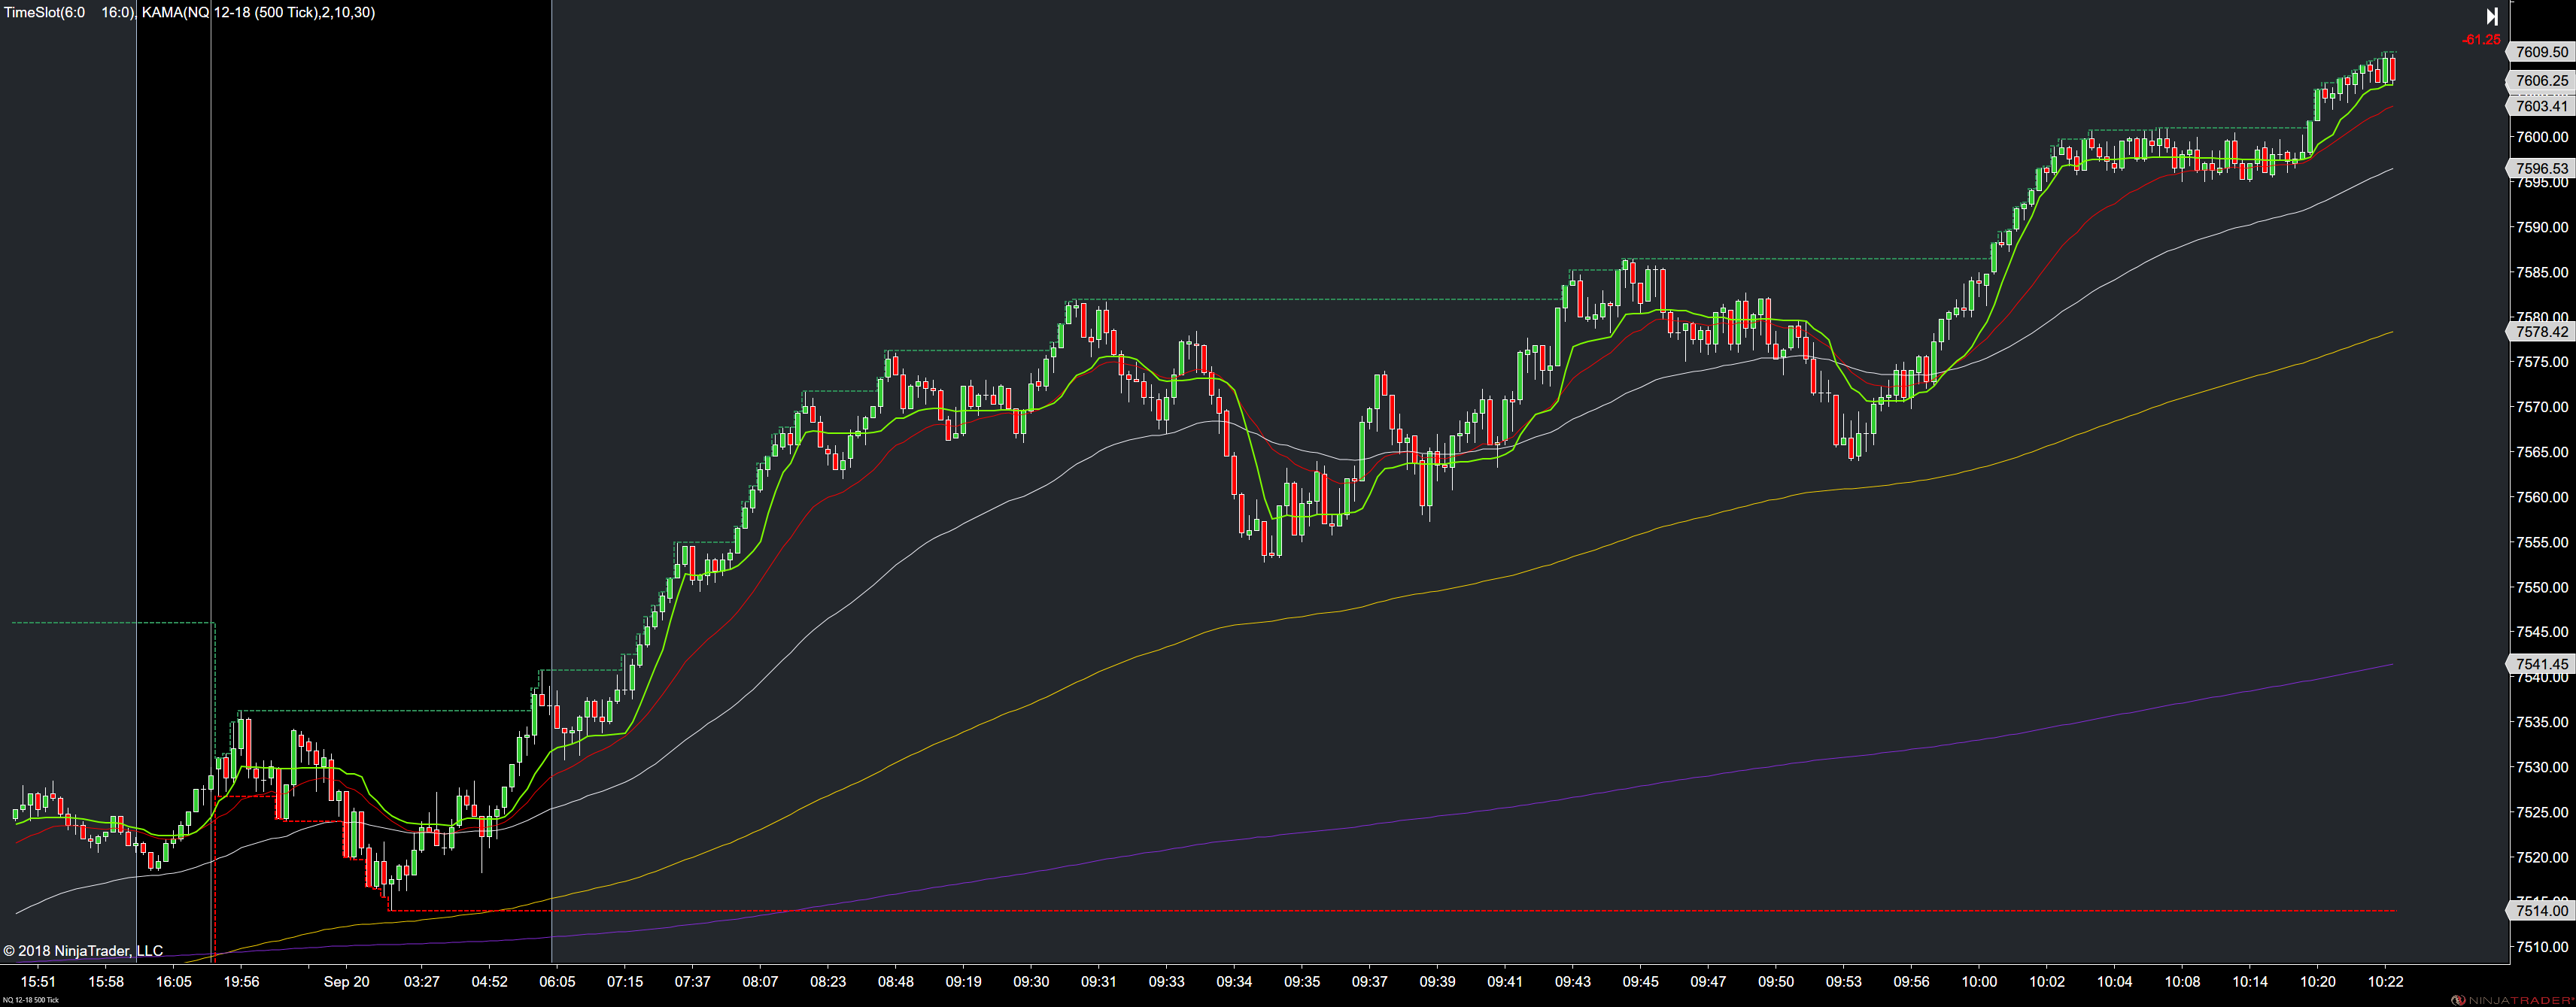Select the 7555.00 price axis label
Viewport: 2576px width, 1007px height.
click(x=2542, y=542)
